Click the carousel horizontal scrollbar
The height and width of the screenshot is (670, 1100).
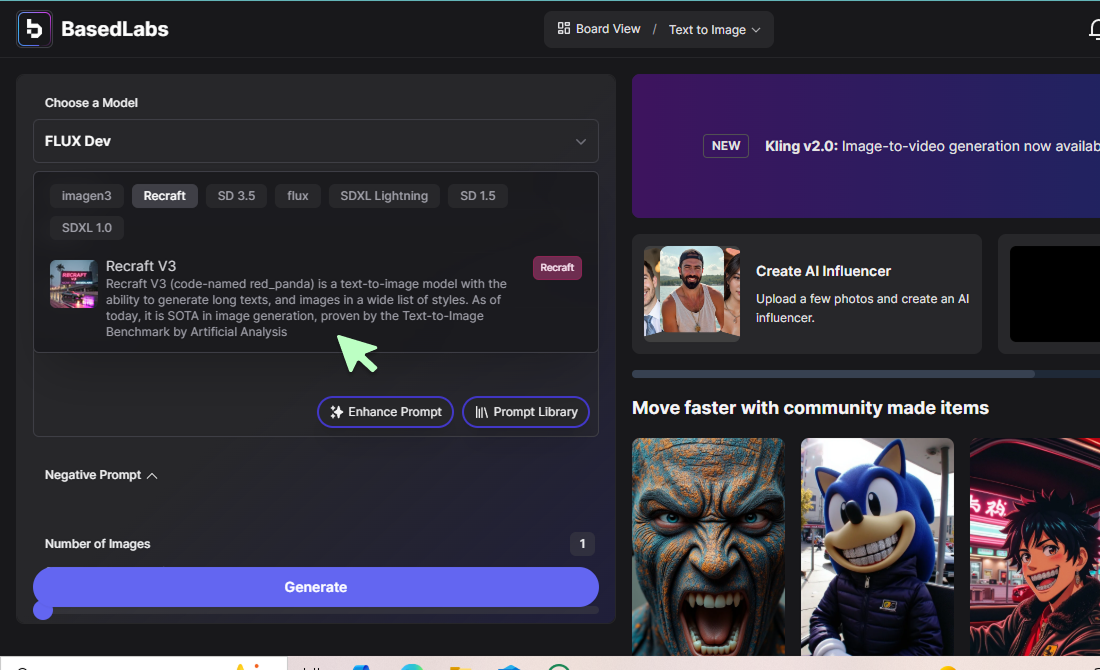833,374
